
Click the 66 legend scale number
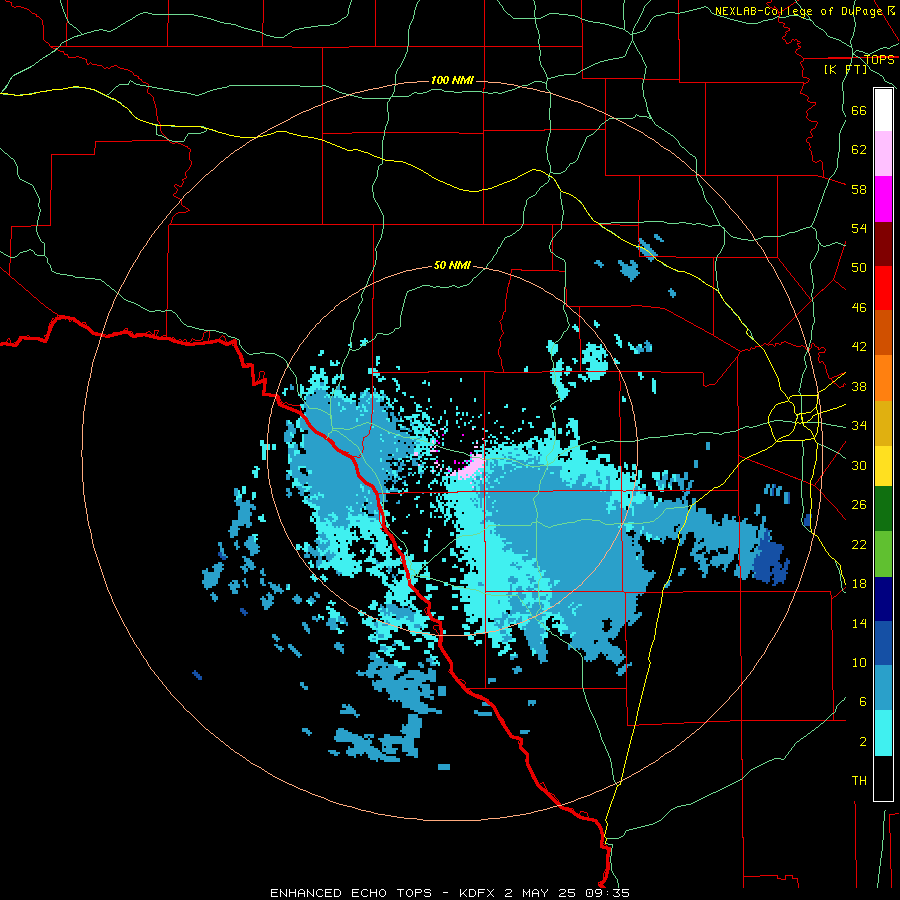859,110
